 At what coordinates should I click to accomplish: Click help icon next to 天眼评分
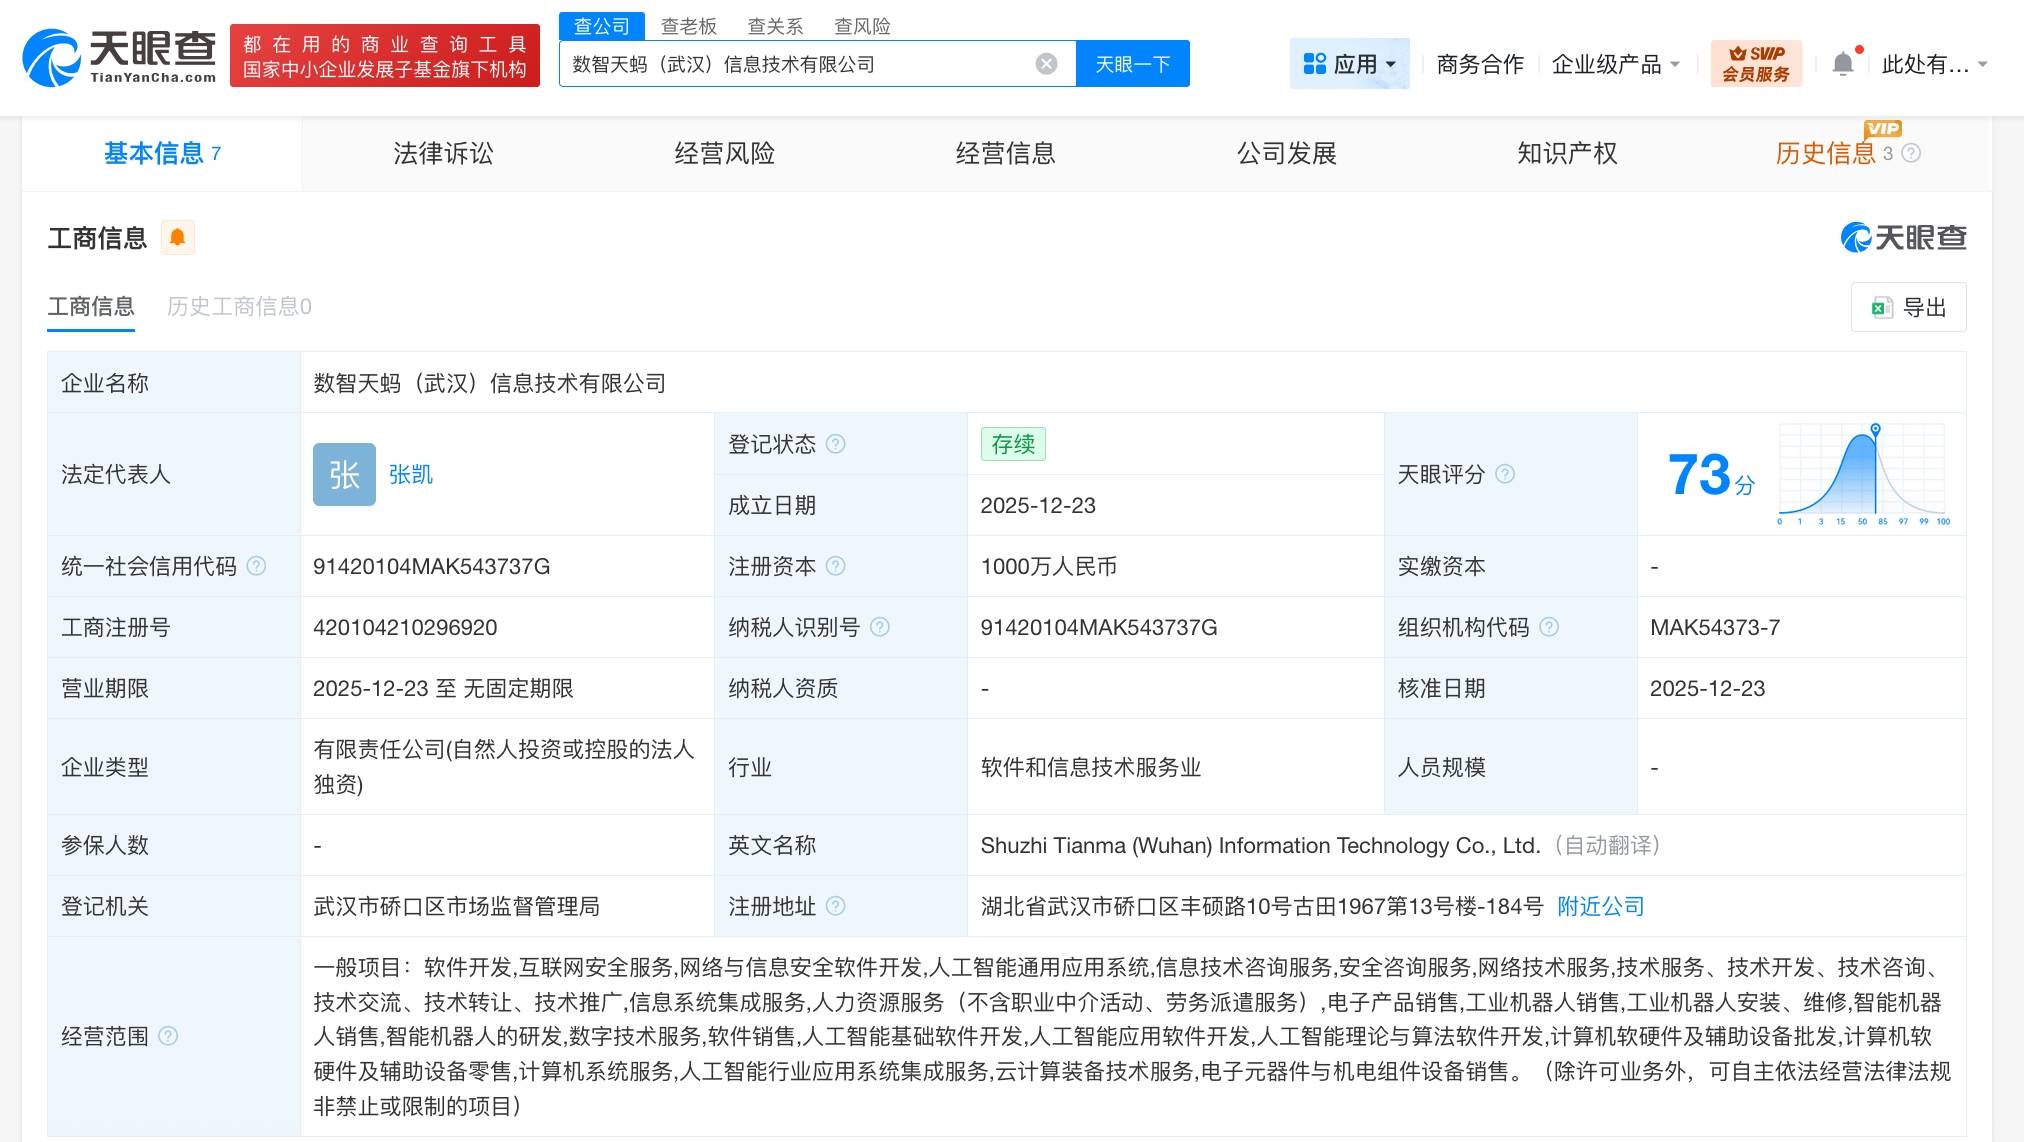click(1504, 474)
